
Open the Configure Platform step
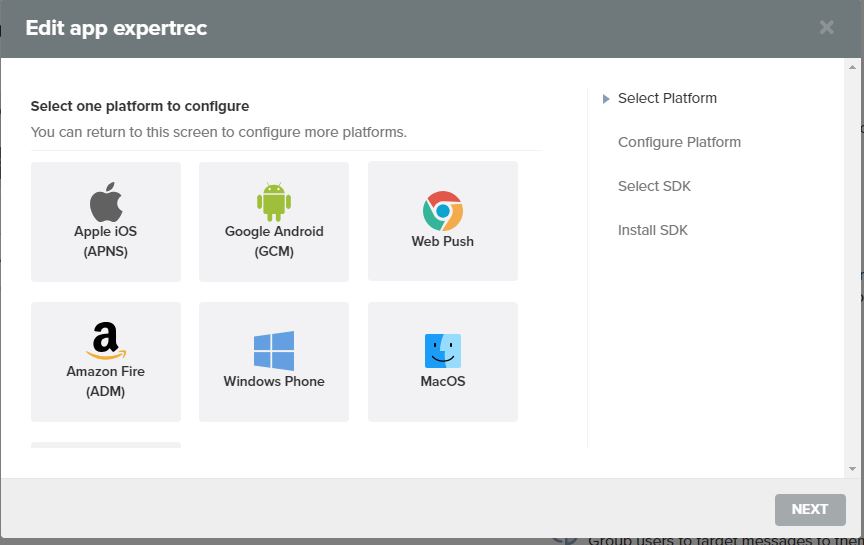(679, 142)
